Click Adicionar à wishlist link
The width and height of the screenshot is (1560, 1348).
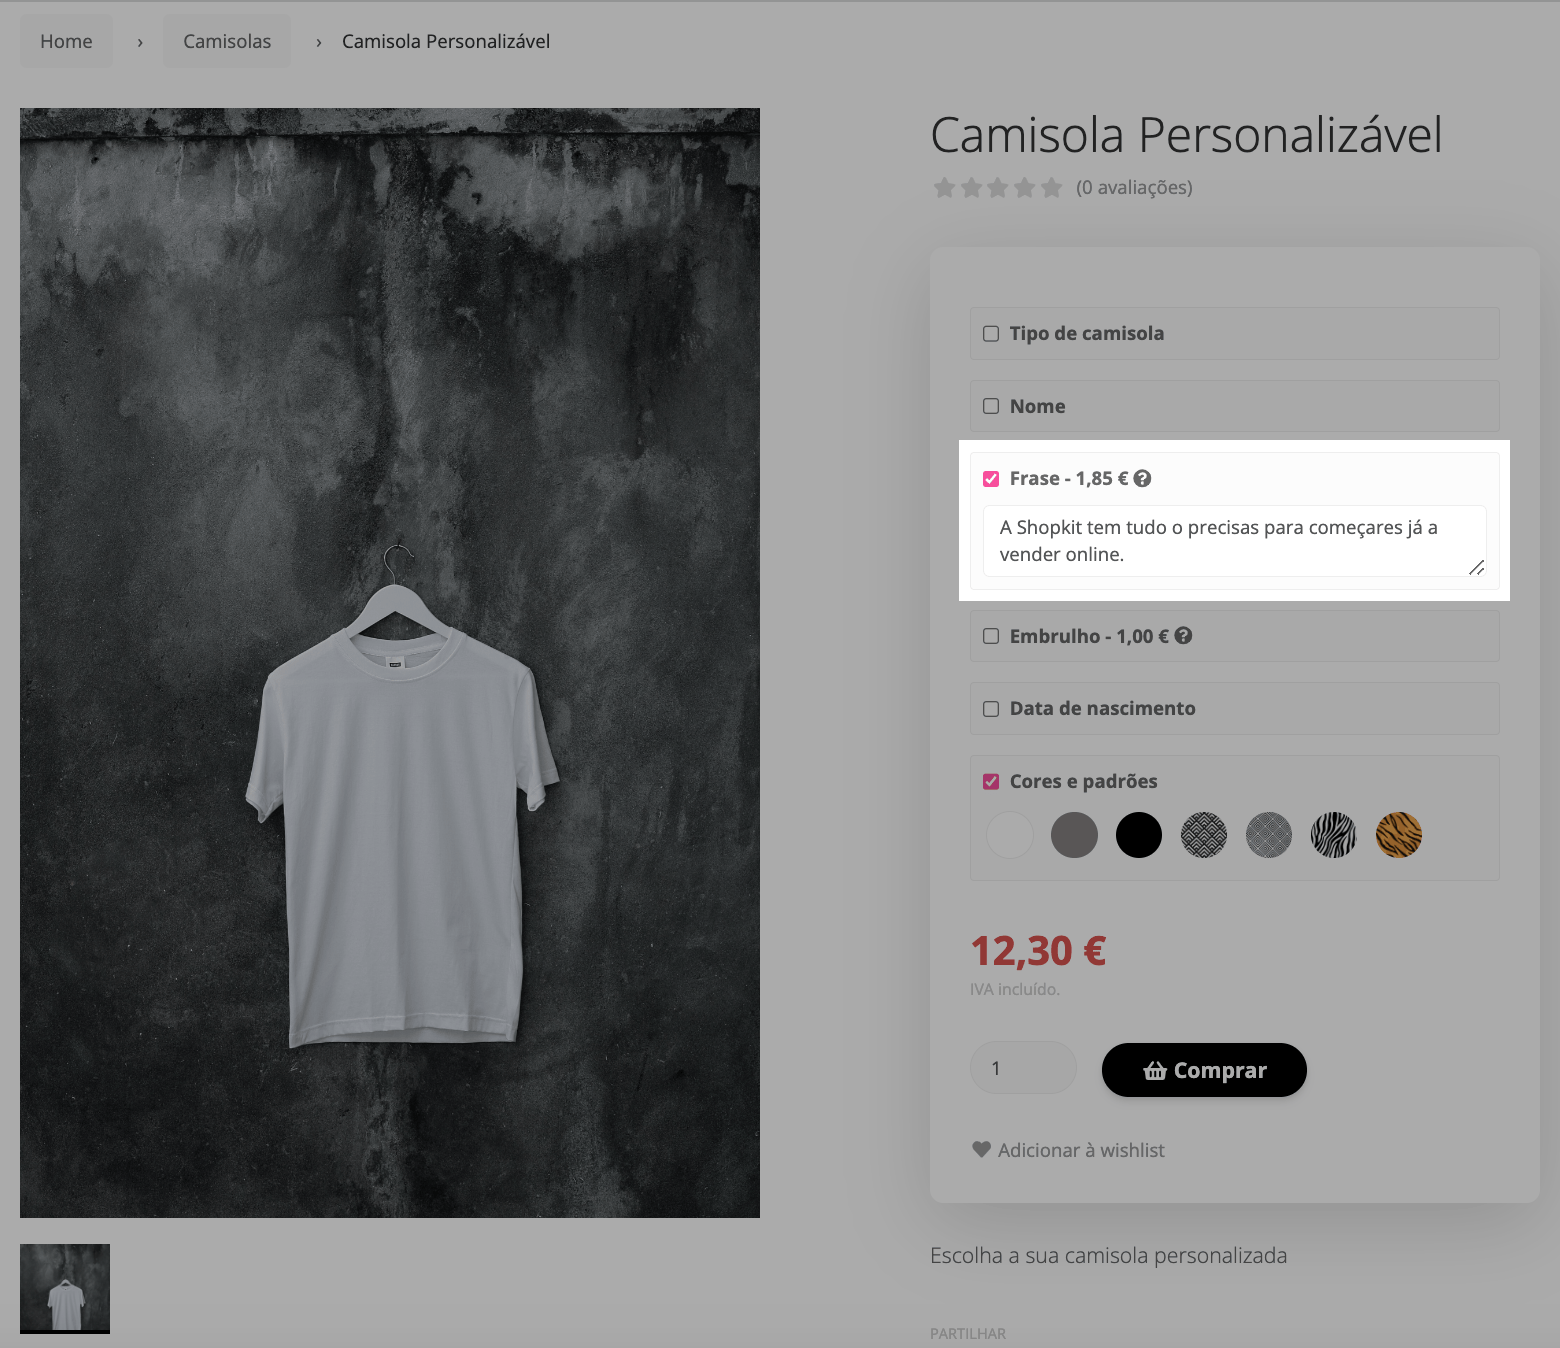tap(1081, 1150)
